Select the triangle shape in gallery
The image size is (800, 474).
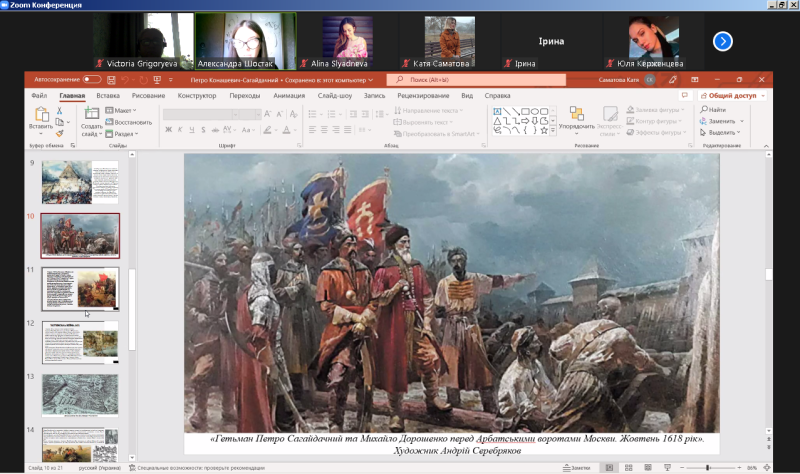click(497, 121)
